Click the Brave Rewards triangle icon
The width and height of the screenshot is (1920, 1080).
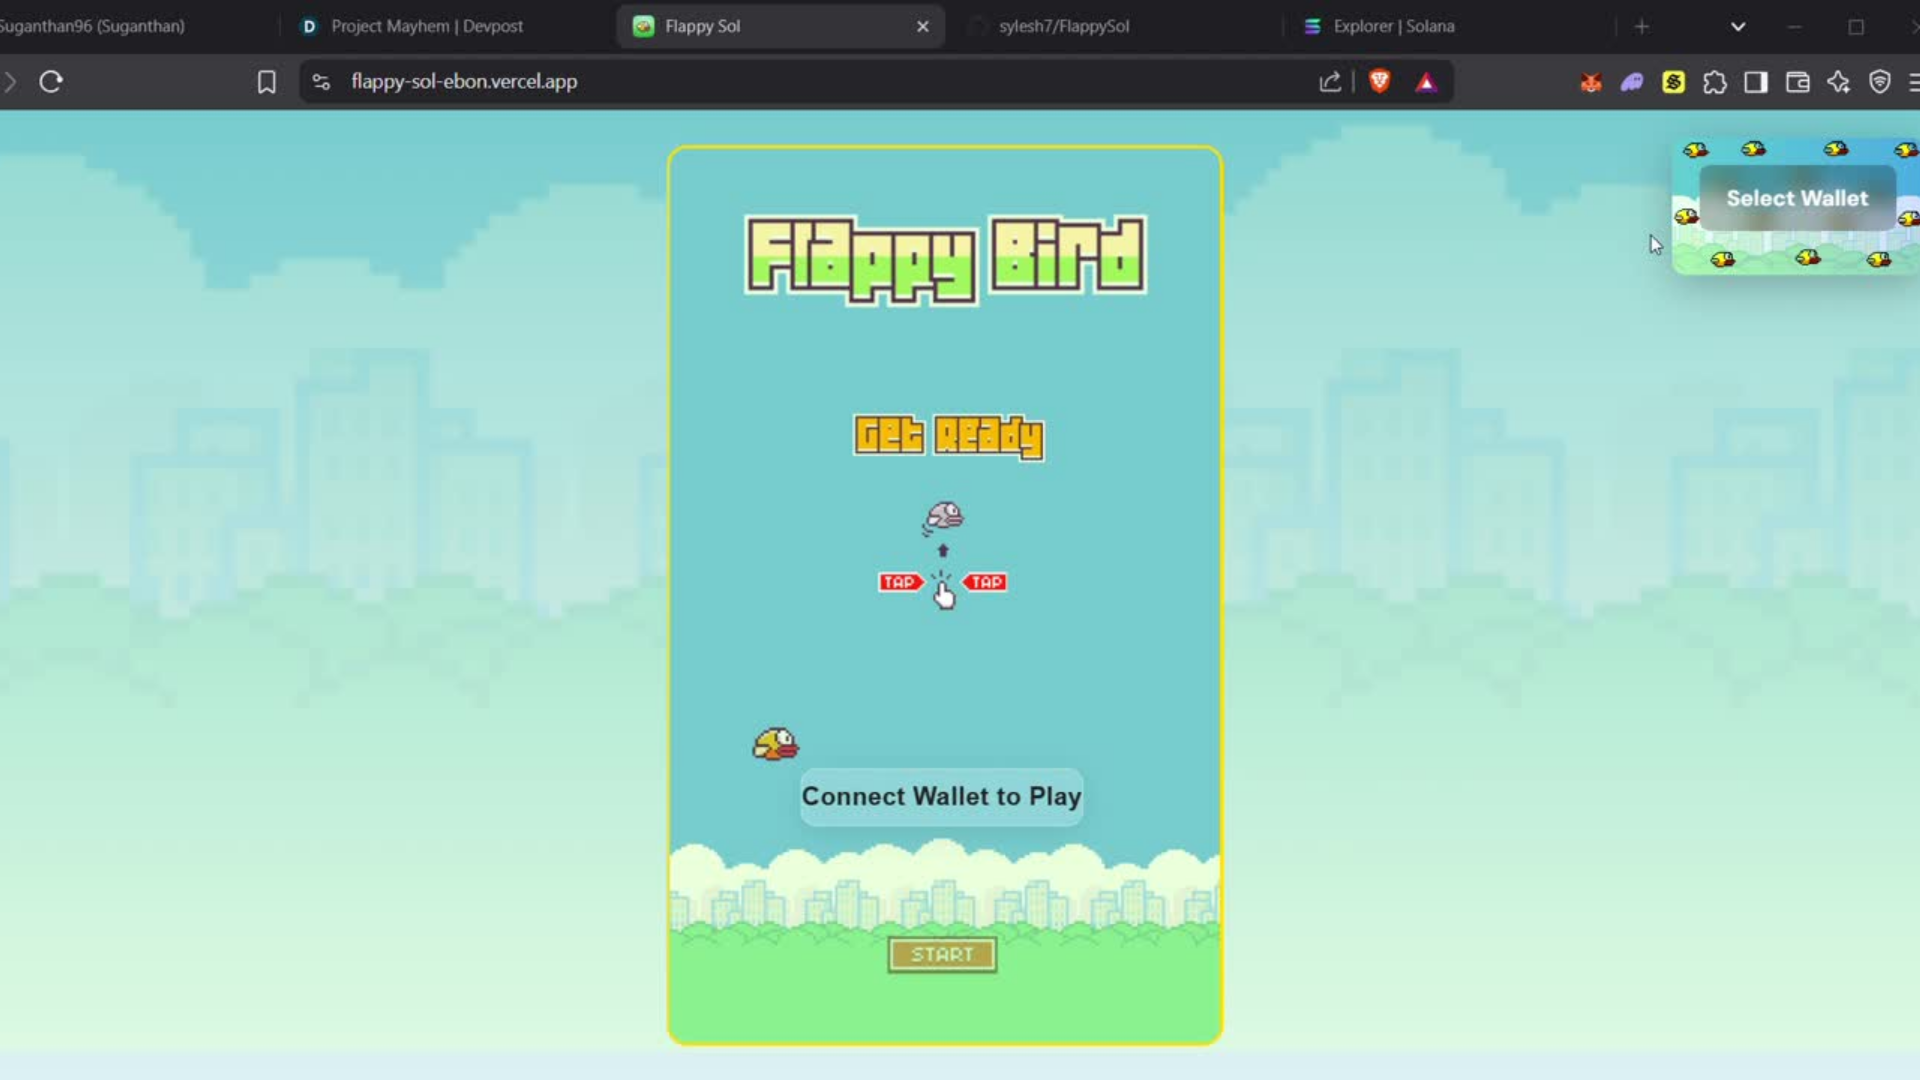click(1426, 82)
